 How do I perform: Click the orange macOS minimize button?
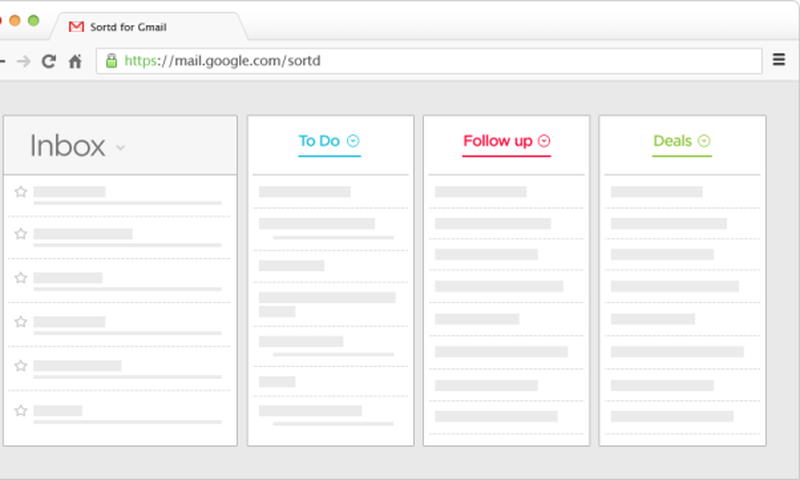point(15,20)
